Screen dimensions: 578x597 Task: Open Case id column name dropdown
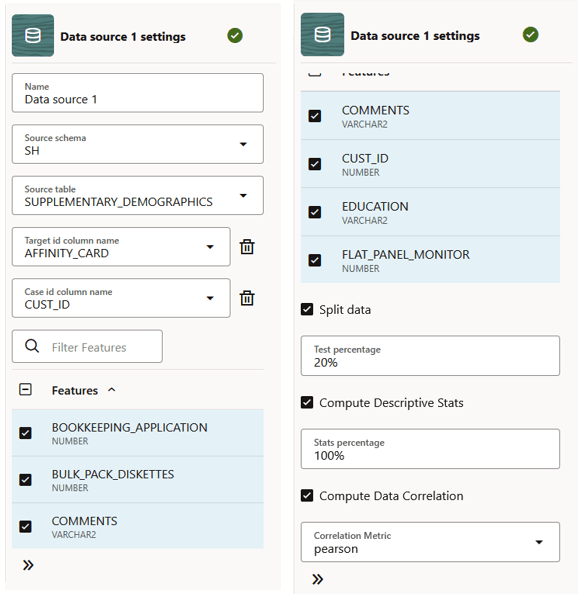click(210, 298)
